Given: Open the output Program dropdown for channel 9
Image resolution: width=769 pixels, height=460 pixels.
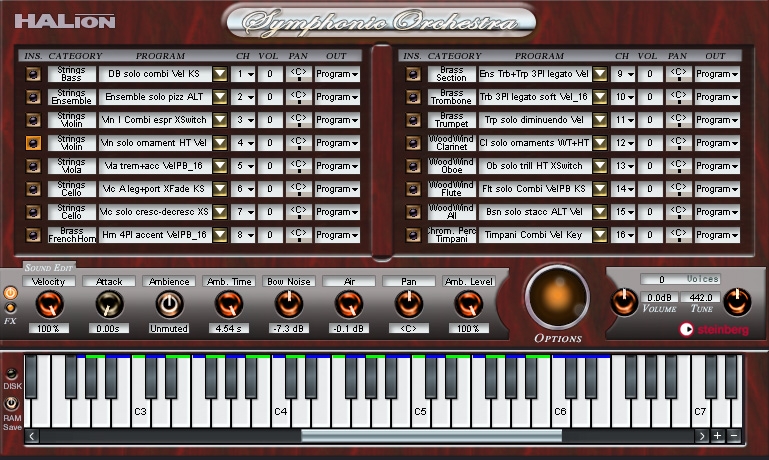Looking at the screenshot, I should [717, 74].
